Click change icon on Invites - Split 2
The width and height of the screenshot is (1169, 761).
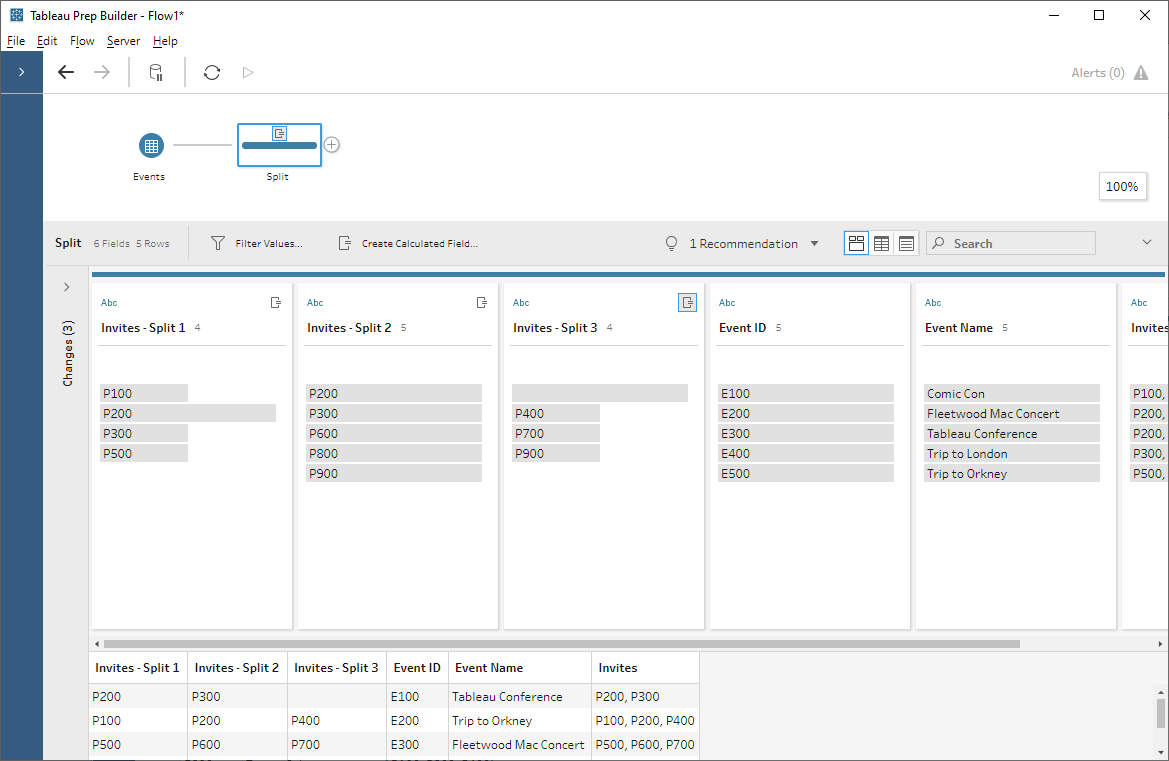[482, 303]
